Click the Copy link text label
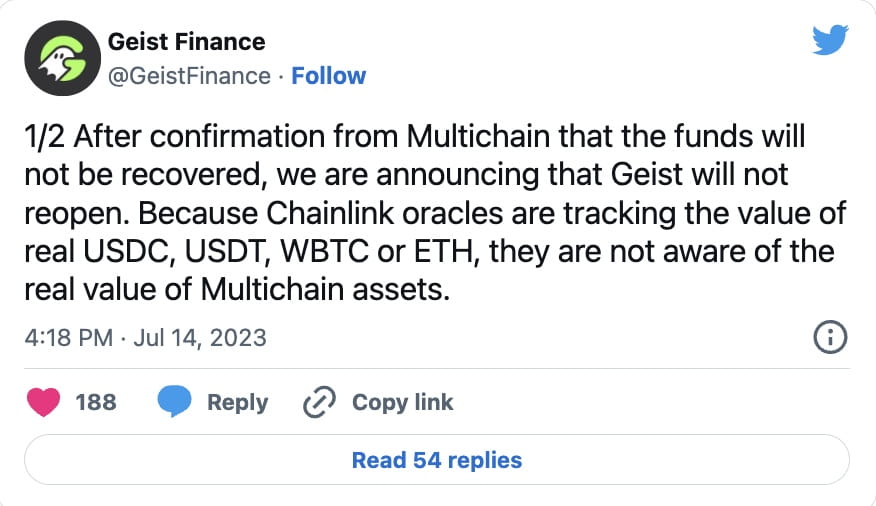The height and width of the screenshot is (506, 876). 402,402
